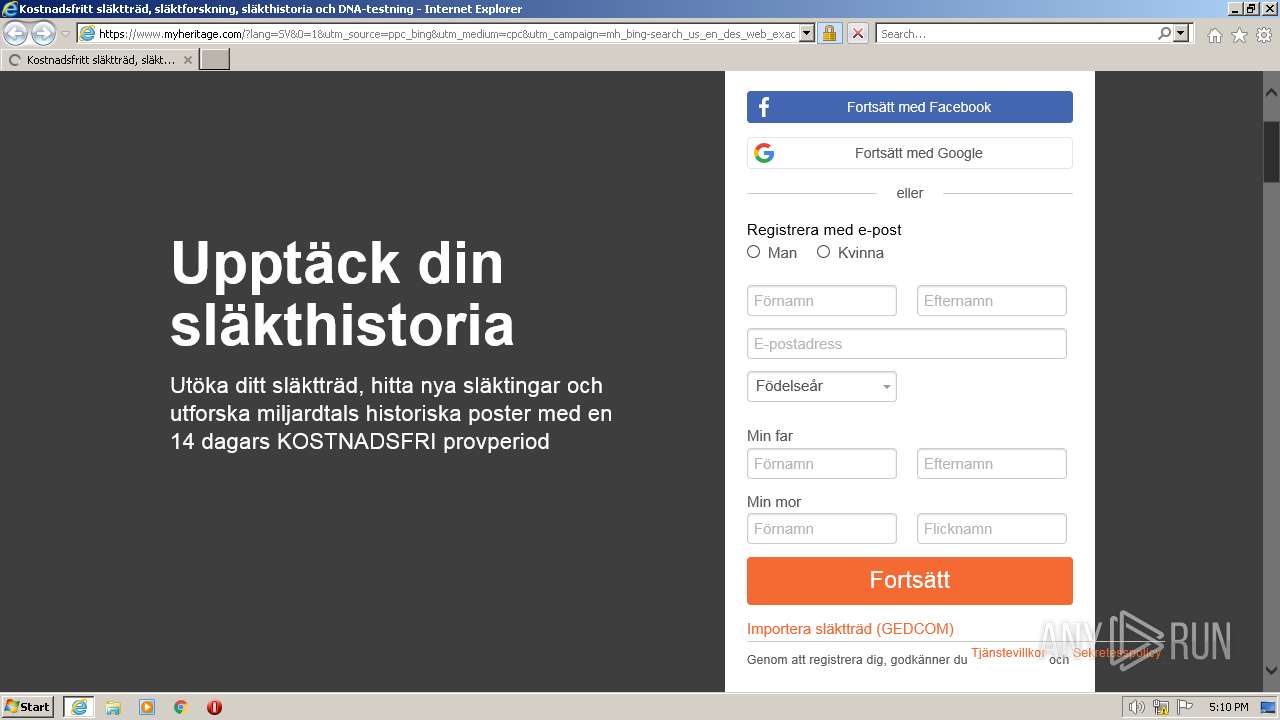Click the page vertical scrollbar thumb

[1271, 151]
